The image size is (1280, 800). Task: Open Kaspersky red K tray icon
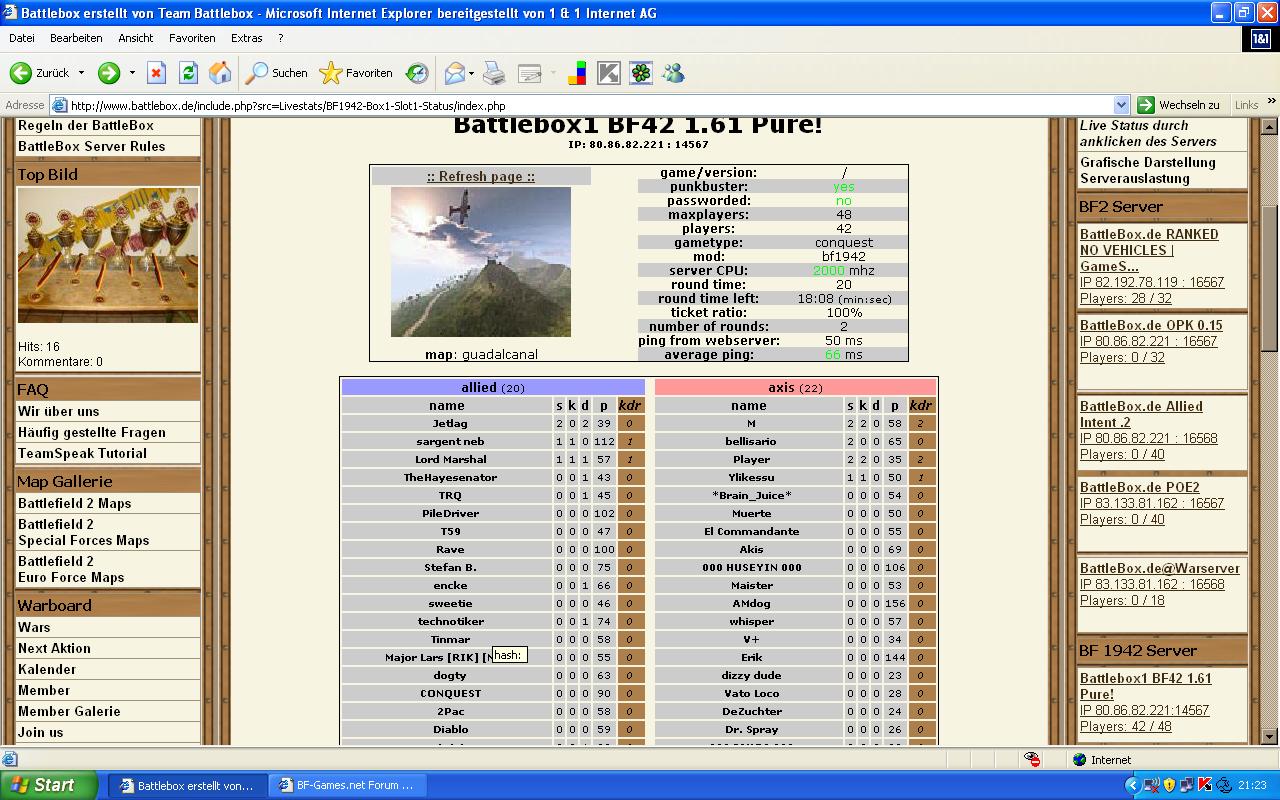click(x=1205, y=785)
